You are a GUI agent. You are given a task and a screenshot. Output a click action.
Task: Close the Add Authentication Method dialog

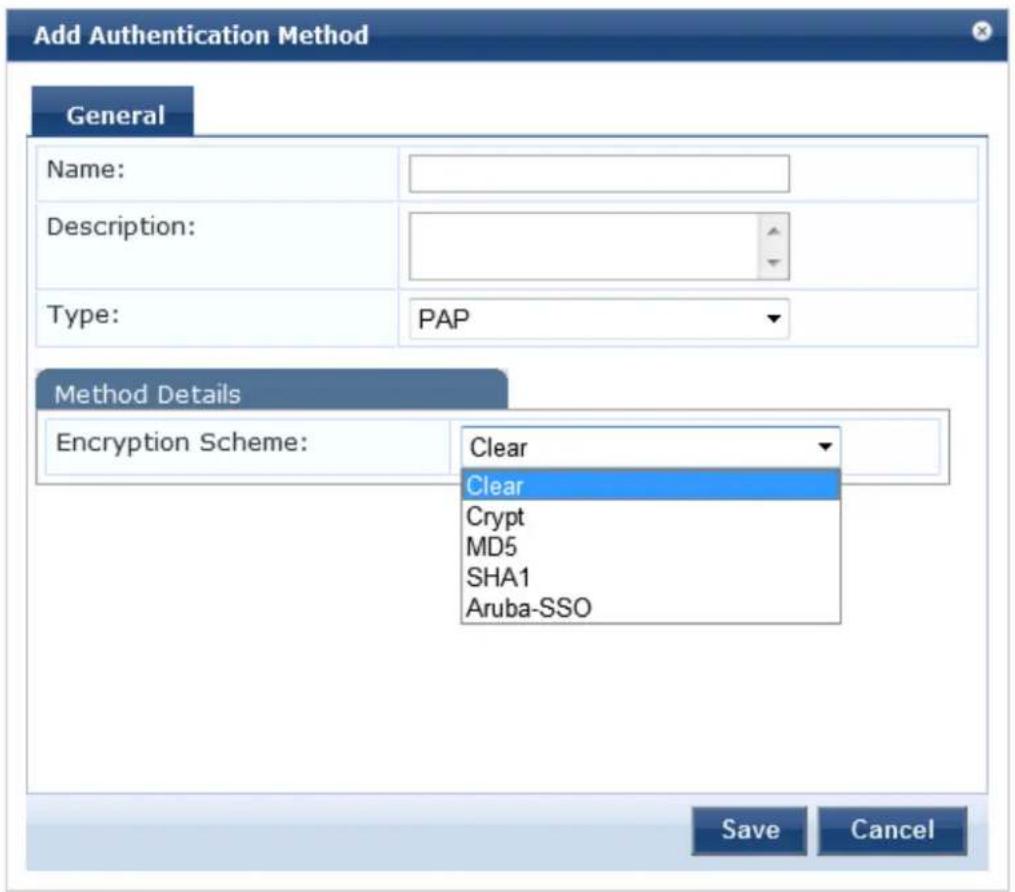pyautogui.click(x=981, y=31)
